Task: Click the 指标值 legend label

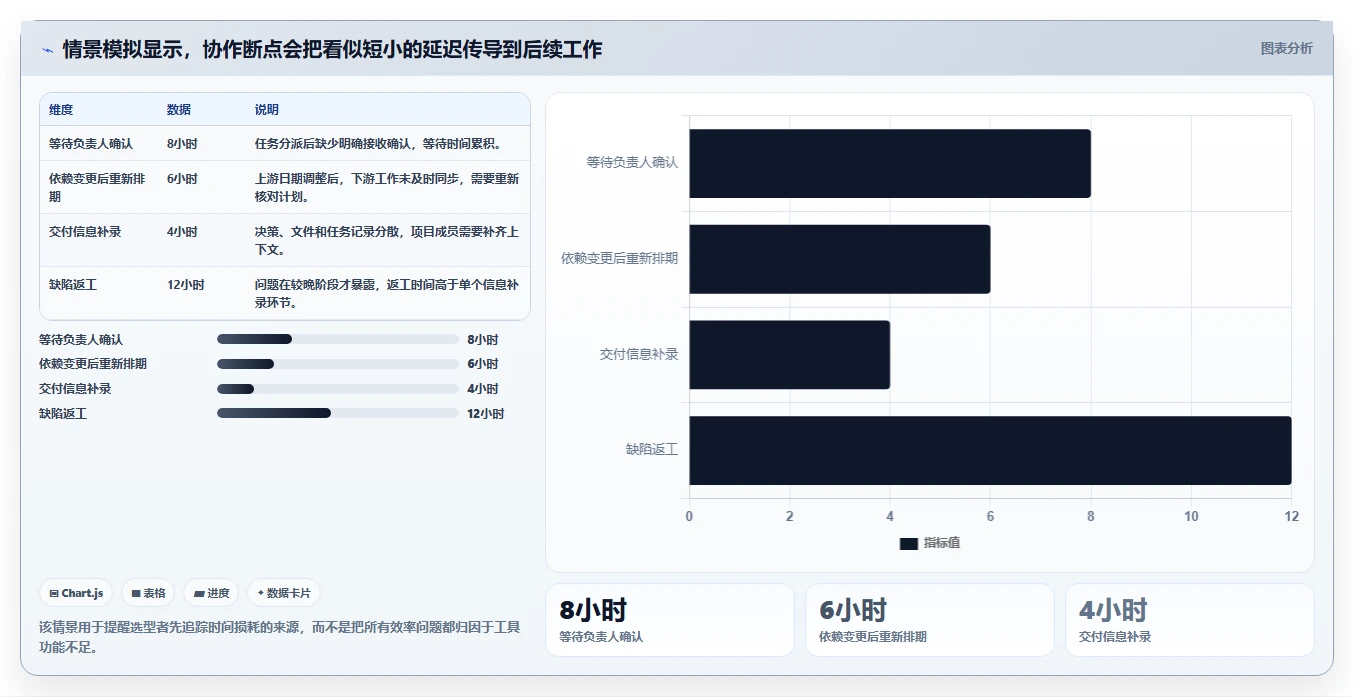Action: 942,543
